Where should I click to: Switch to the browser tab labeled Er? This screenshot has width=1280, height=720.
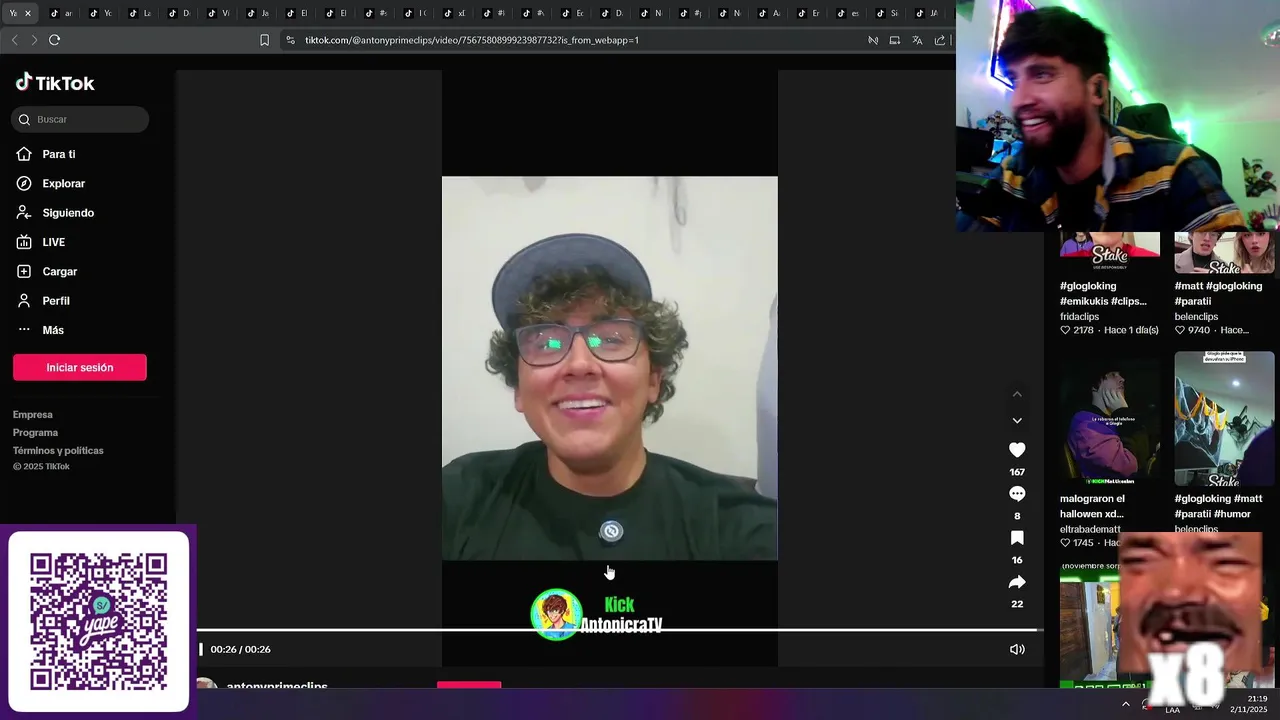809,13
